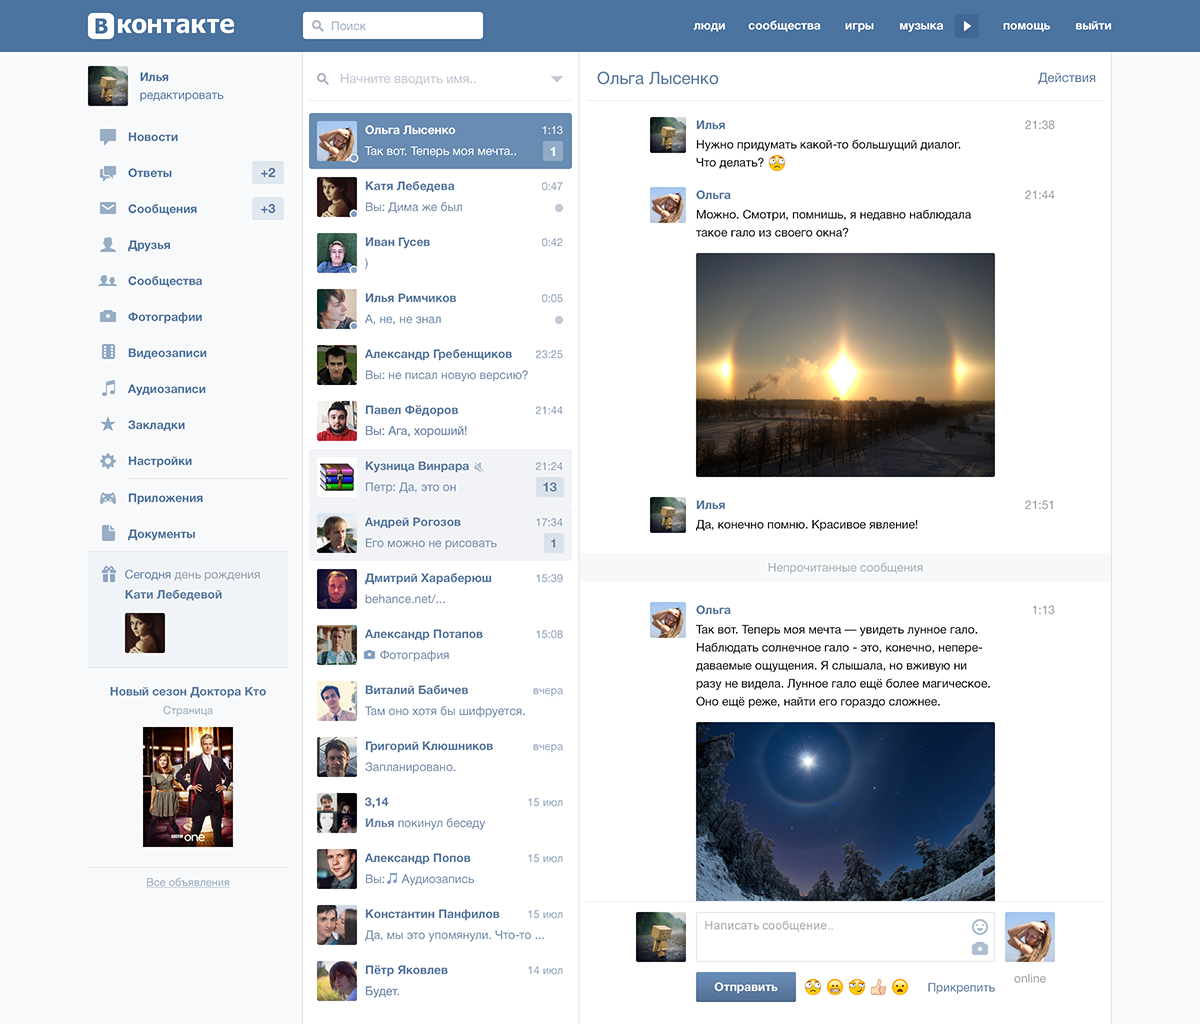Click the camera attach photo icon
The width and height of the screenshot is (1200, 1024).
tap(980, 948)
